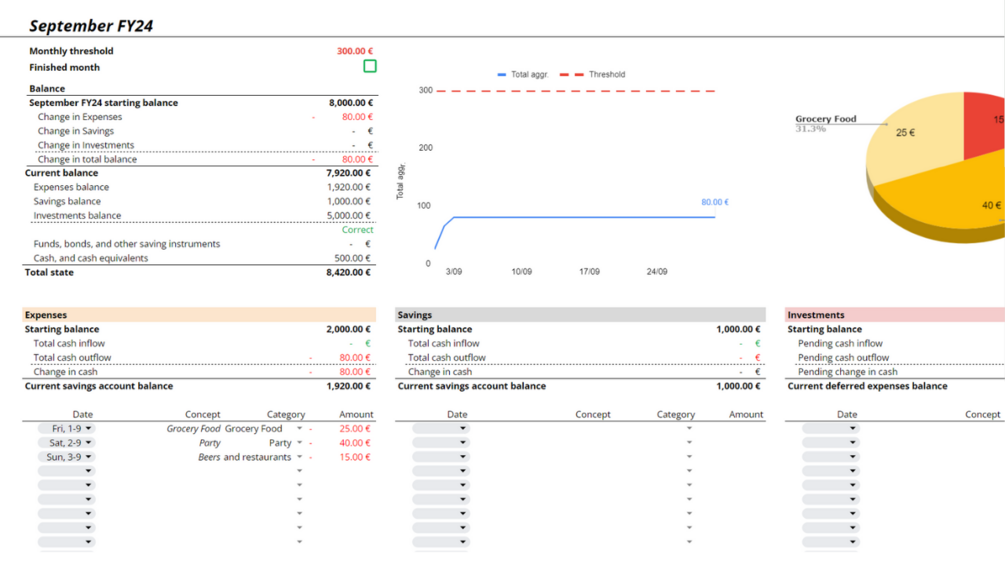Open first empty date dropdown in Savings table
1005x565 pixels.
(441, 429)
